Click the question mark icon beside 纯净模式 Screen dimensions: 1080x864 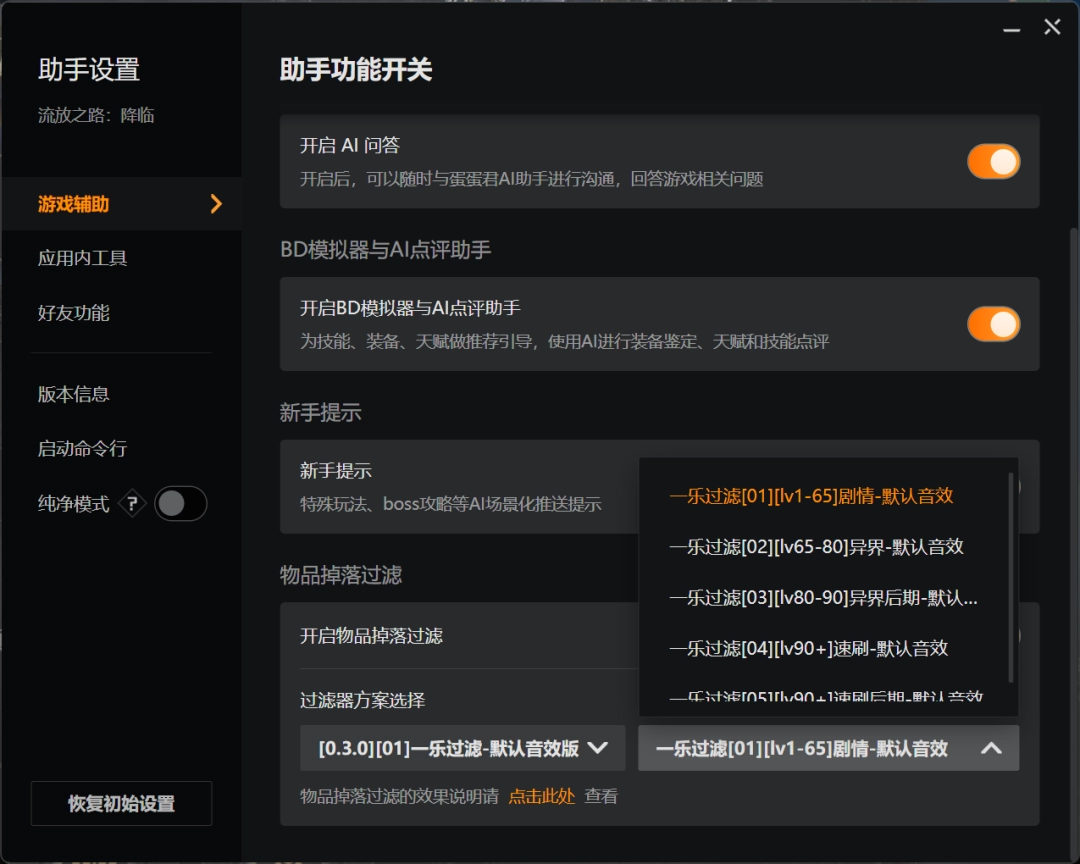(x=132, y=504)
